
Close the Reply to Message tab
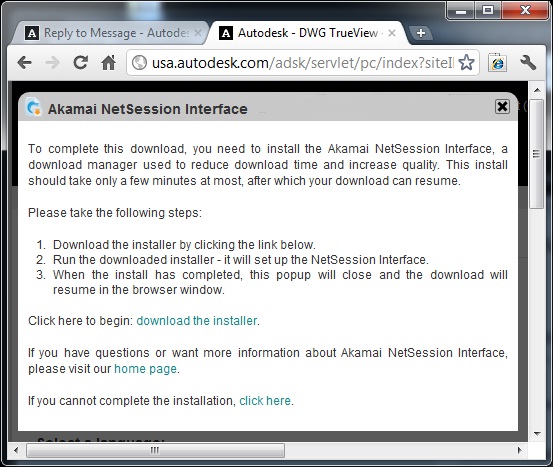click(x=198, y=33)
